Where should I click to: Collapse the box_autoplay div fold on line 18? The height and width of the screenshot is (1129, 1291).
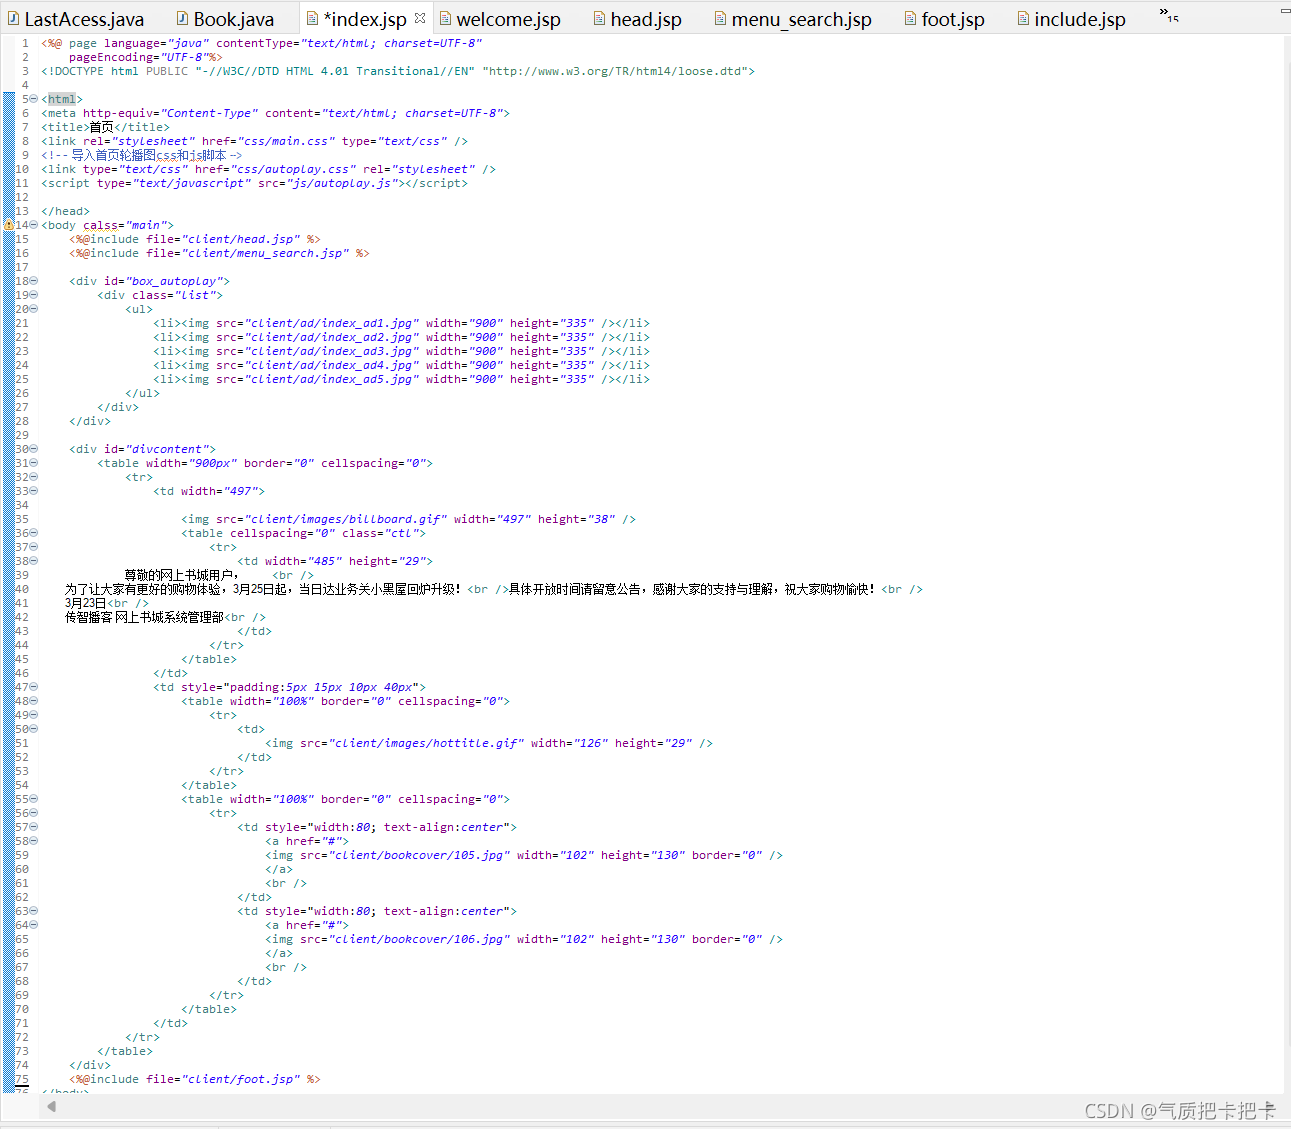34,281
